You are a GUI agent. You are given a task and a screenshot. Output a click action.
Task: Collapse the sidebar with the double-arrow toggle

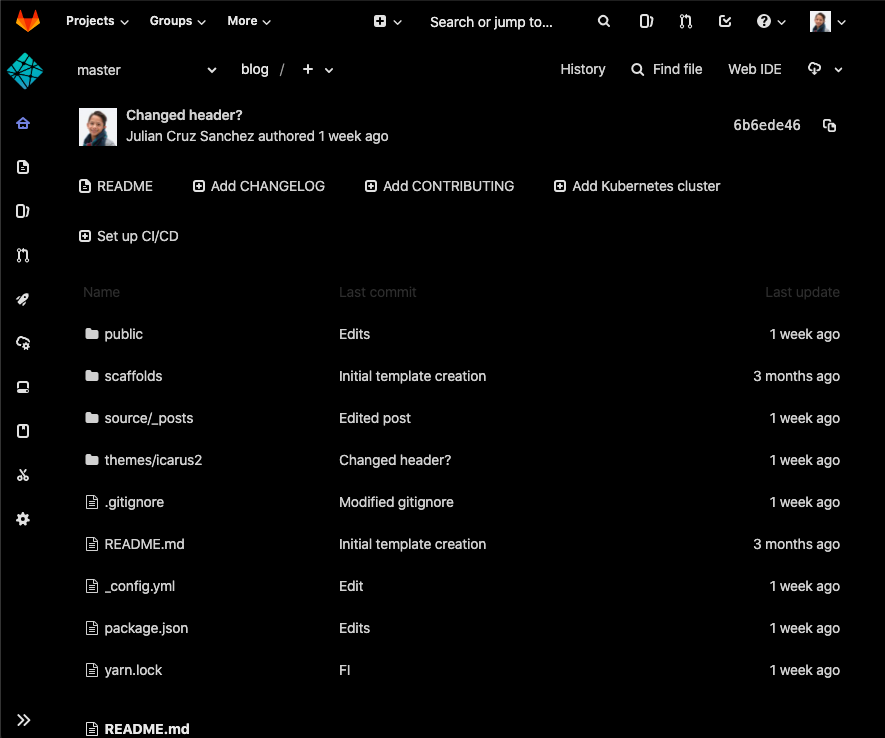click(x=23, y=719)
